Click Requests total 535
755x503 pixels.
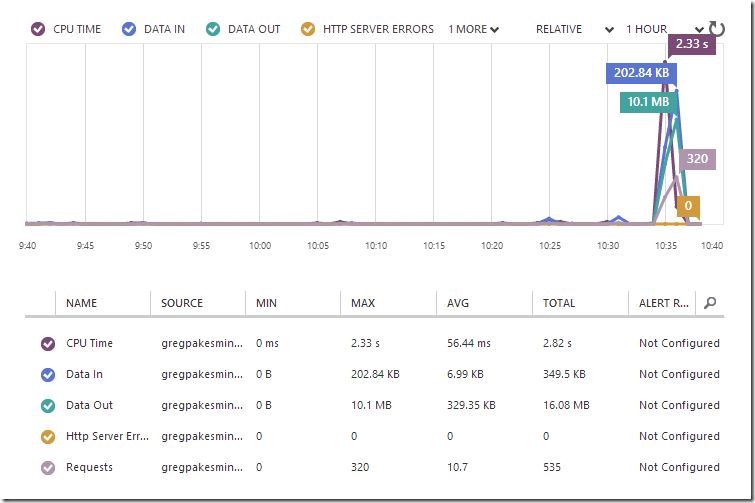[x=551, y=467]
